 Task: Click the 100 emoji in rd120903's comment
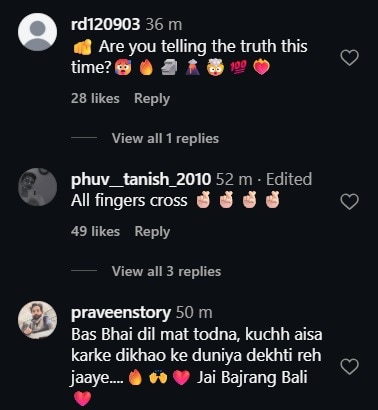pos(238,68)
